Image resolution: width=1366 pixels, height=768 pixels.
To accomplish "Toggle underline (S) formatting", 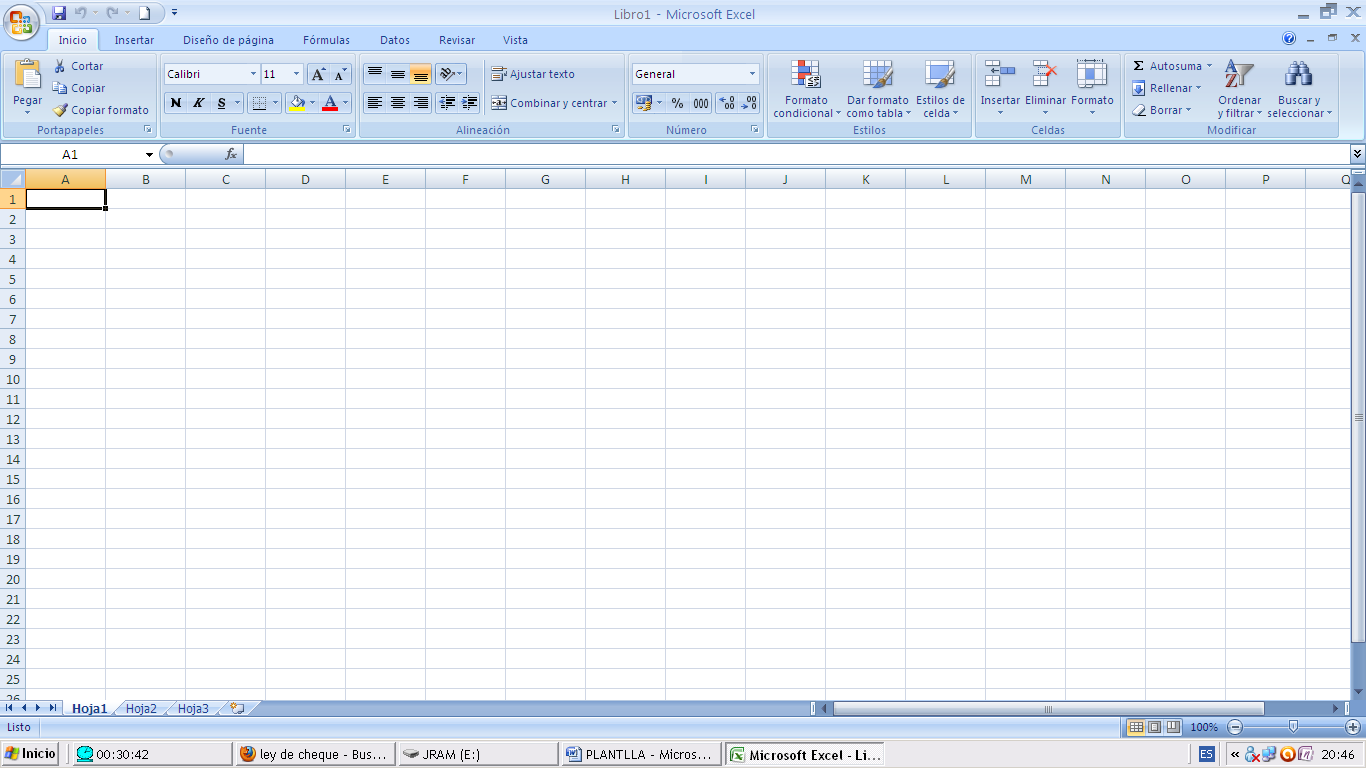I will [x=222, y=103].
